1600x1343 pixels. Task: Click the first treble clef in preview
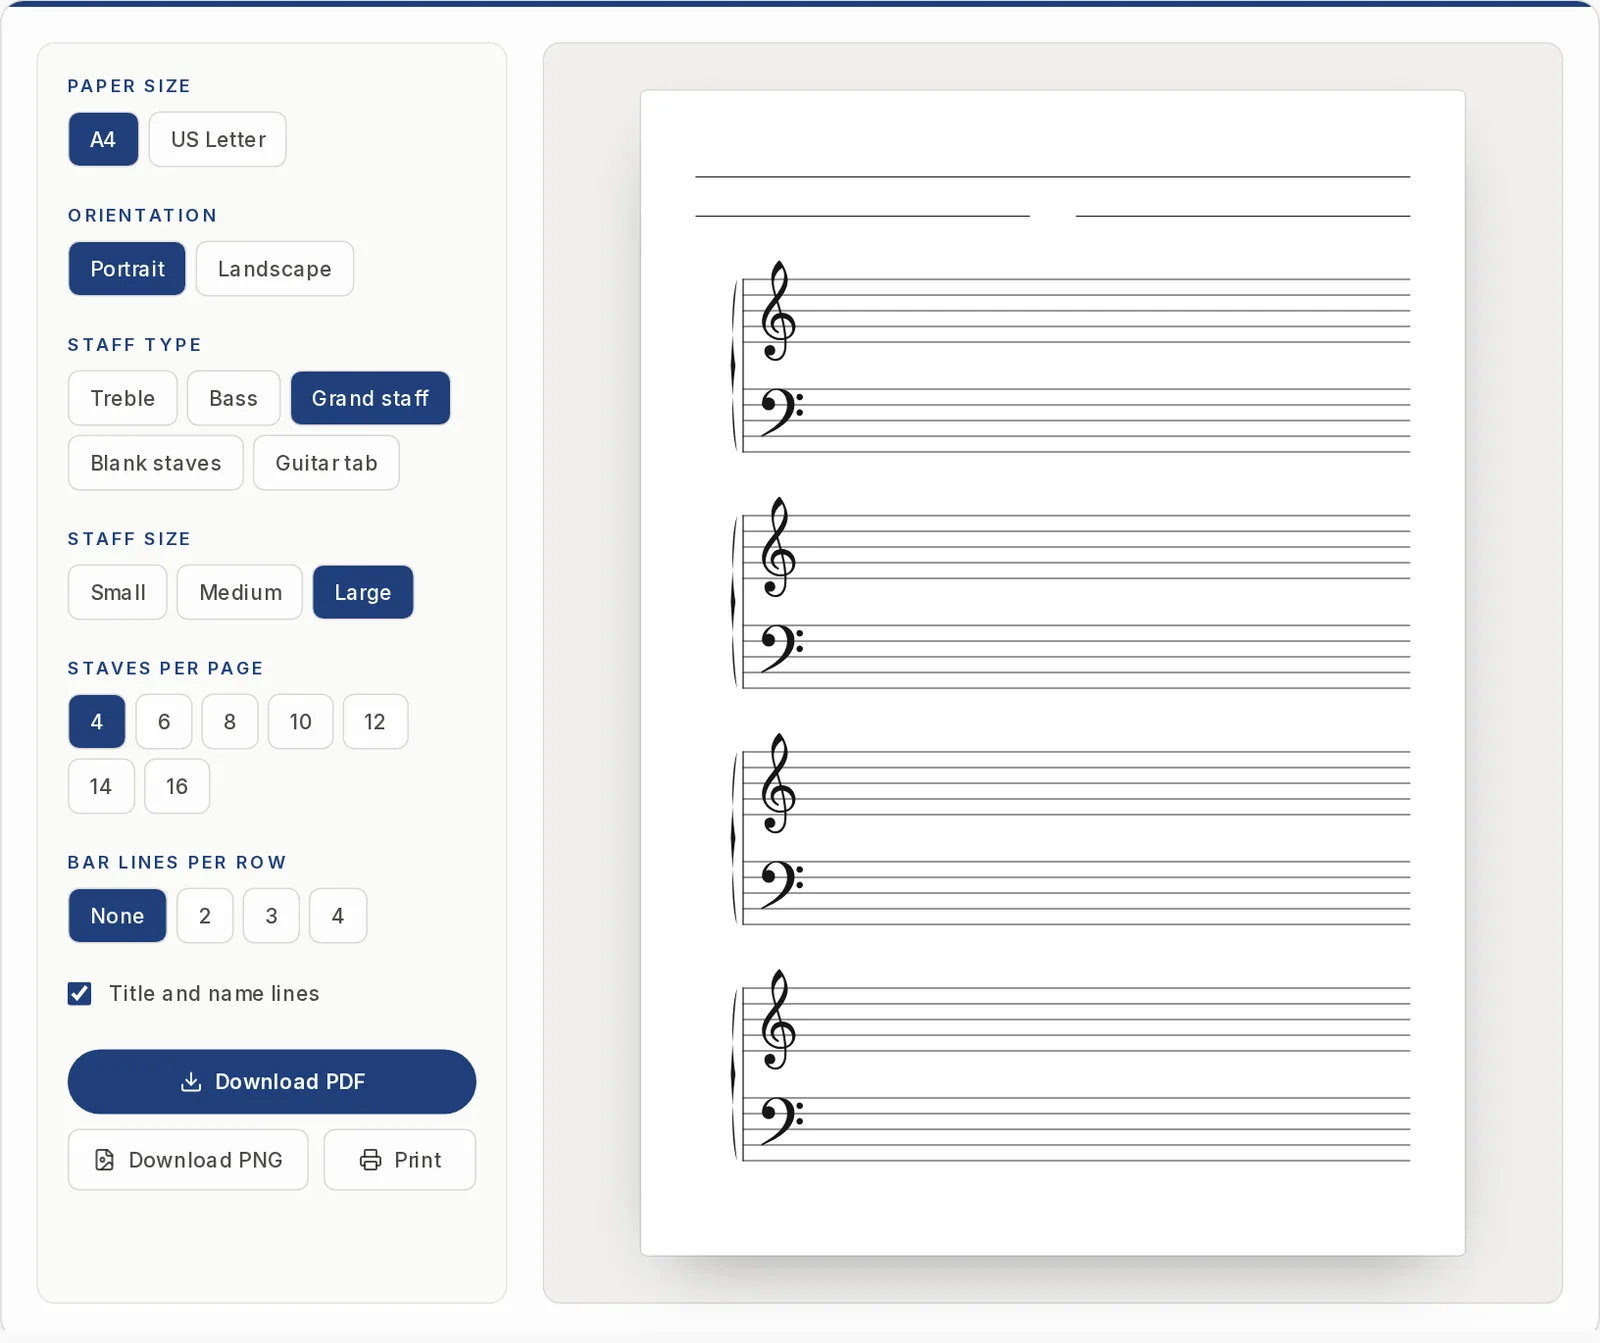click(778, 311)
